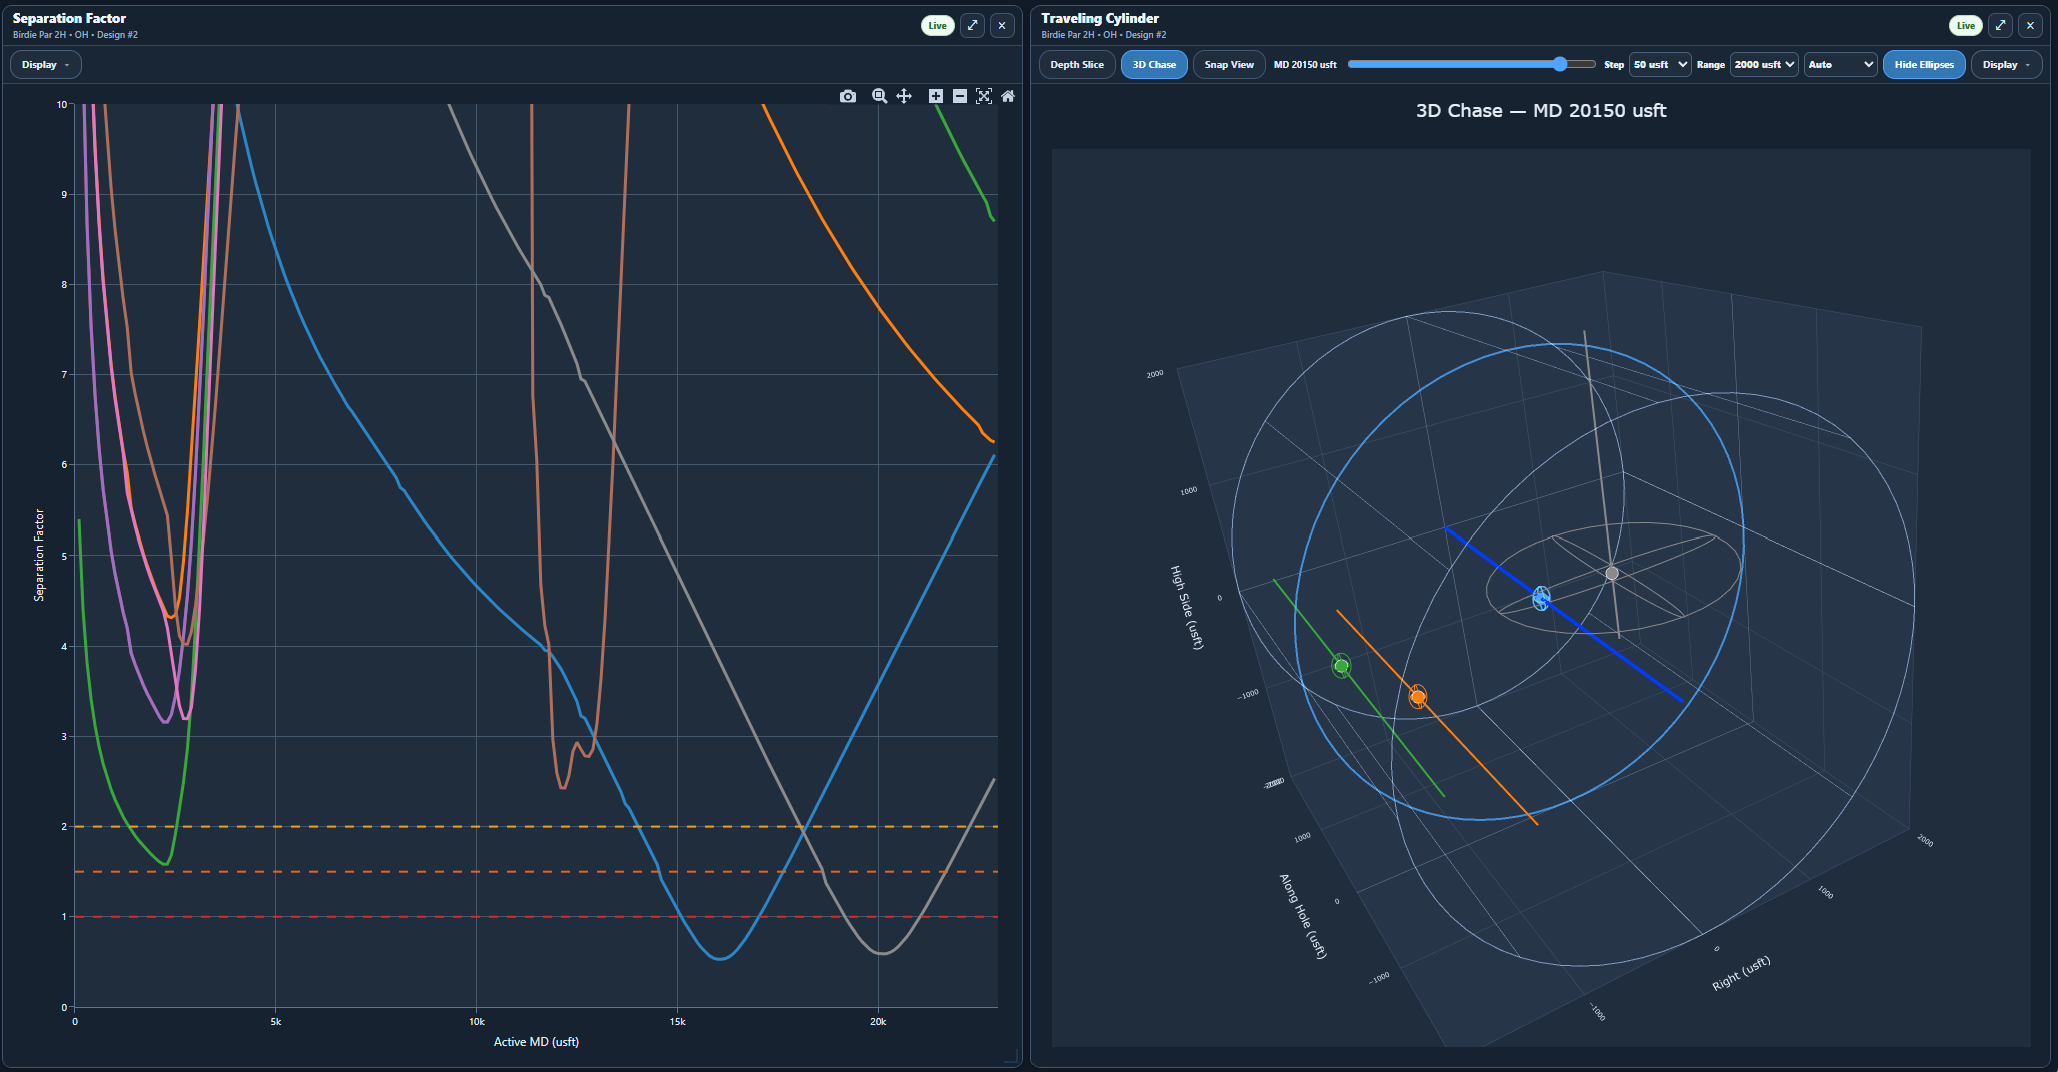This screenshot has height=1072, width=2058.
Task: Zoom in with plus modebar icon
Action: [936, 96]
